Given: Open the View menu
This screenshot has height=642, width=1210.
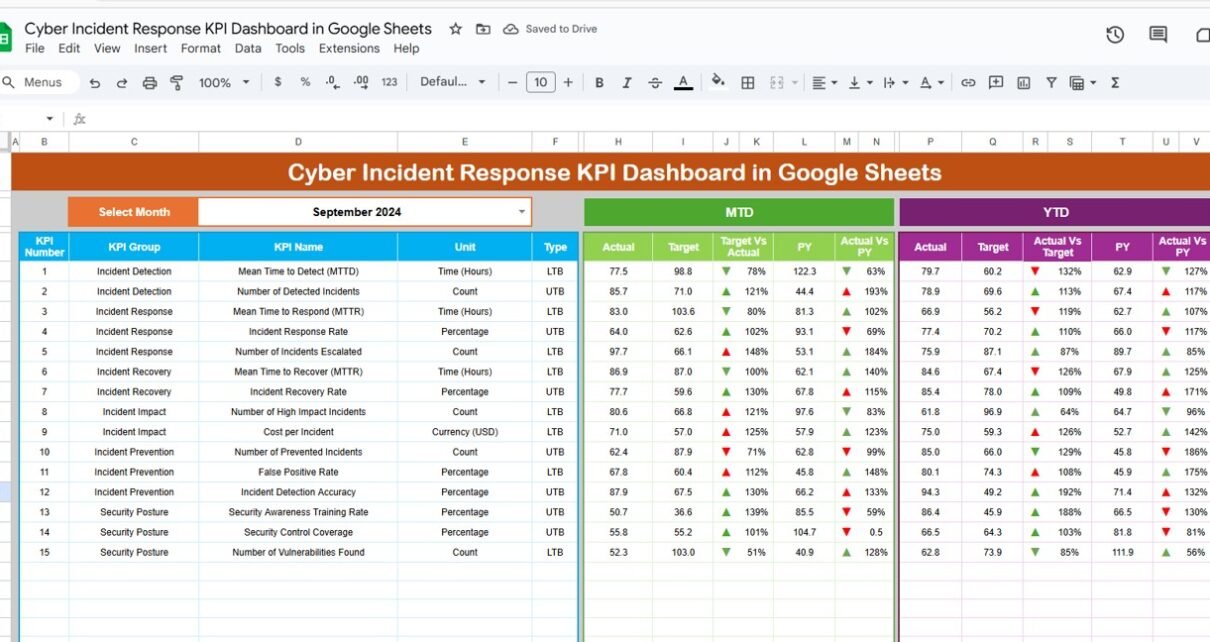Looking at the screenshot, I should (107, 48).
